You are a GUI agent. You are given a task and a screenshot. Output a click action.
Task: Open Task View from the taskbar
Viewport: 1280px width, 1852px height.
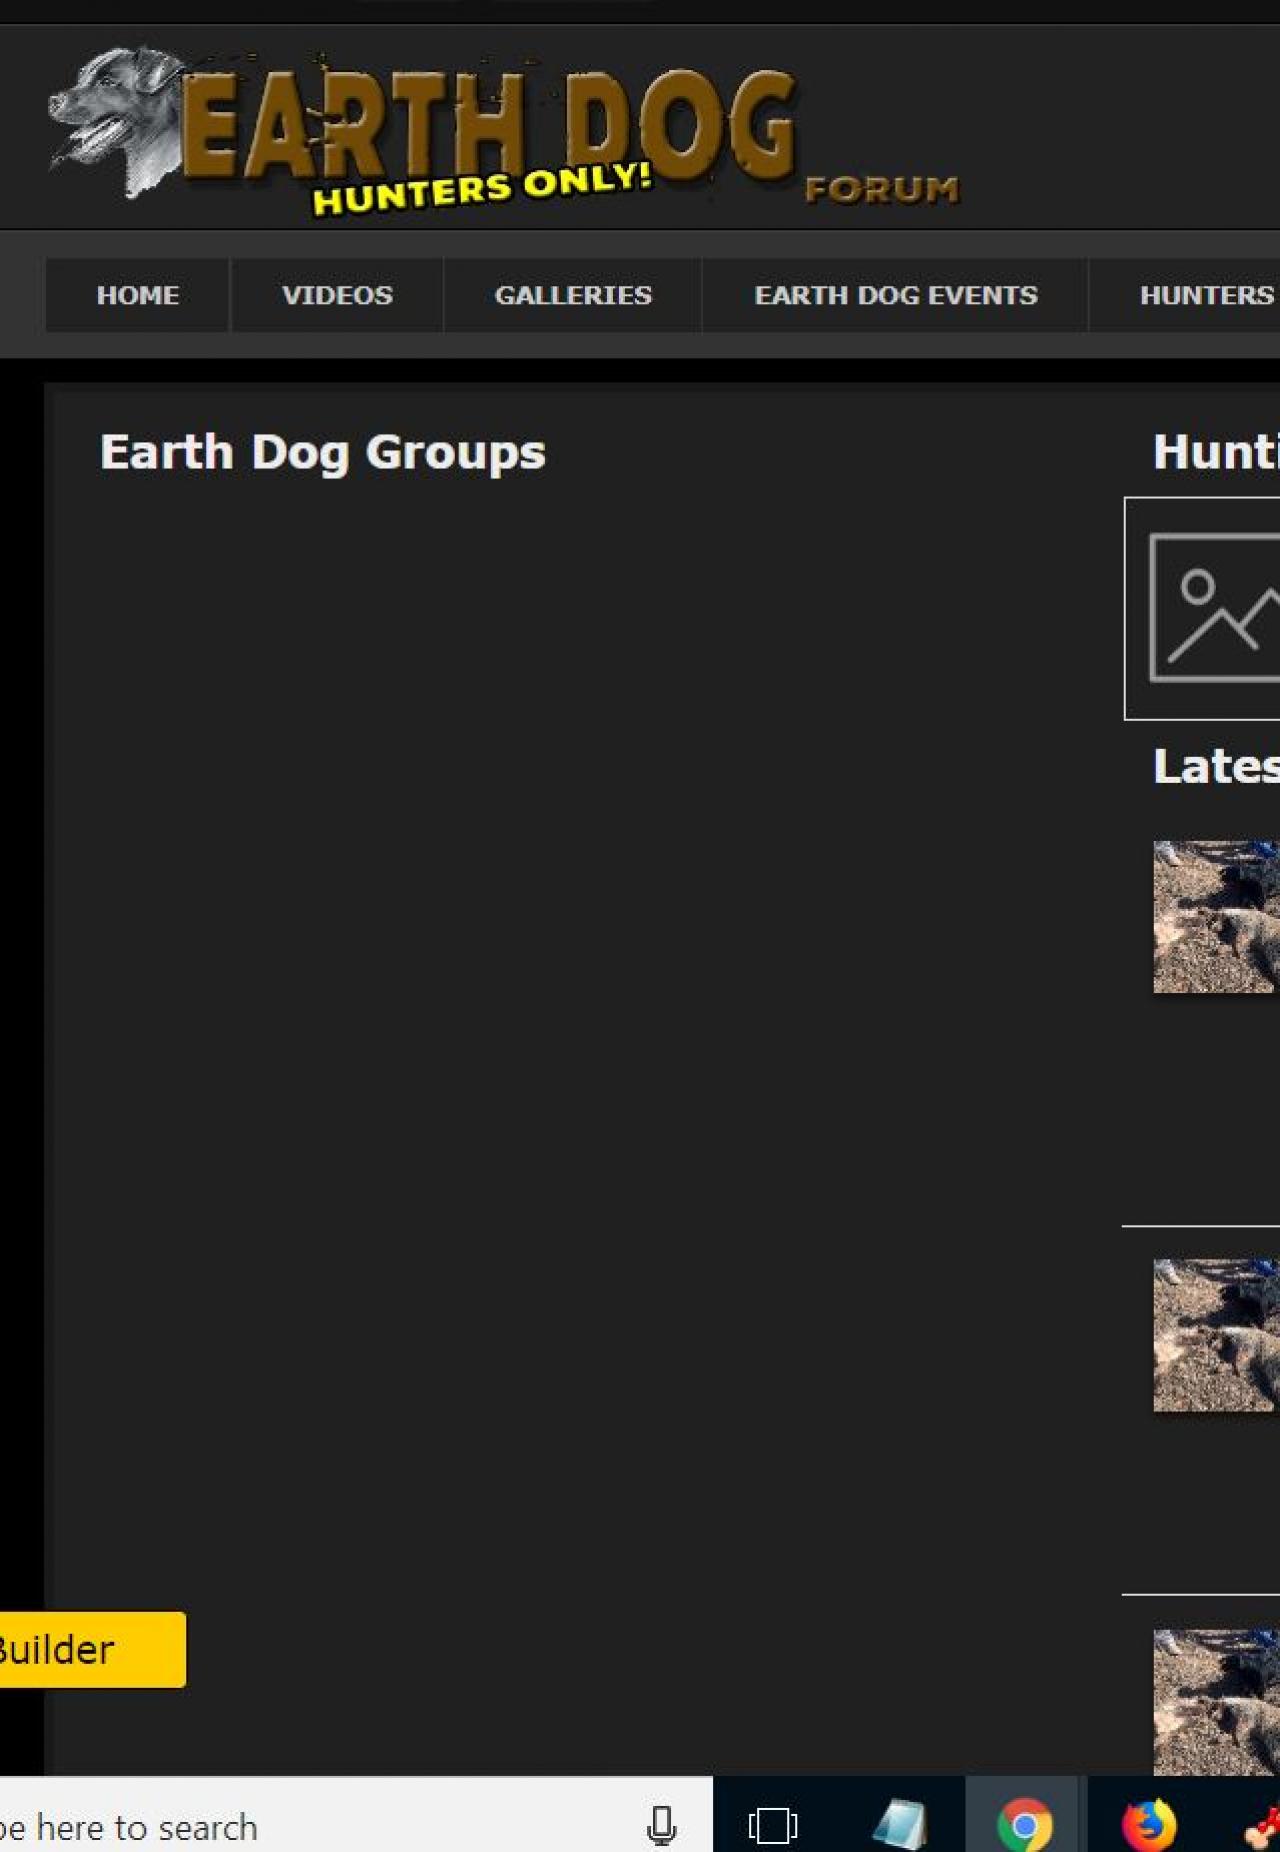[773, 1826]
